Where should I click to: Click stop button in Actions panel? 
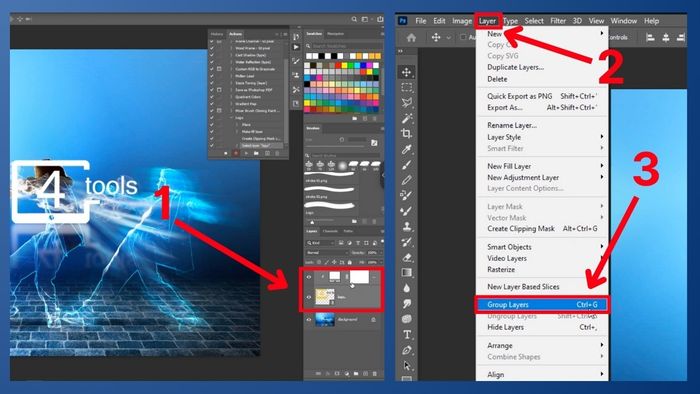(225, 153)
